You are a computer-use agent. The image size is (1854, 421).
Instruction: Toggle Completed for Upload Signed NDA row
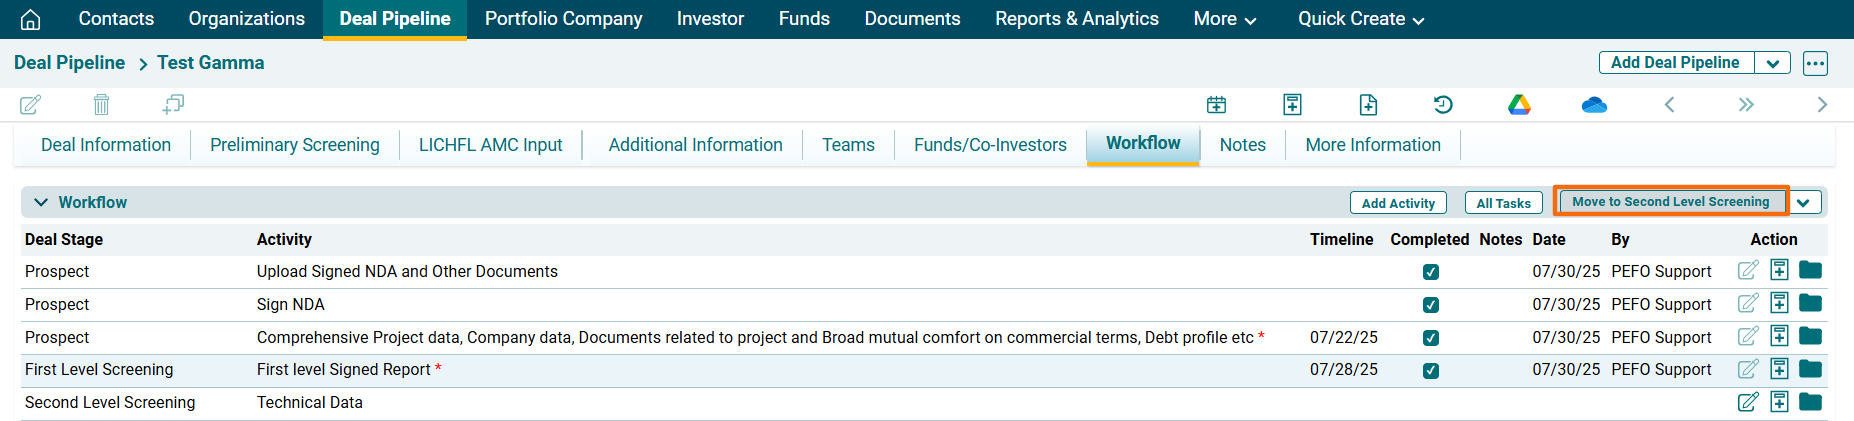[x=1431, y=272]
